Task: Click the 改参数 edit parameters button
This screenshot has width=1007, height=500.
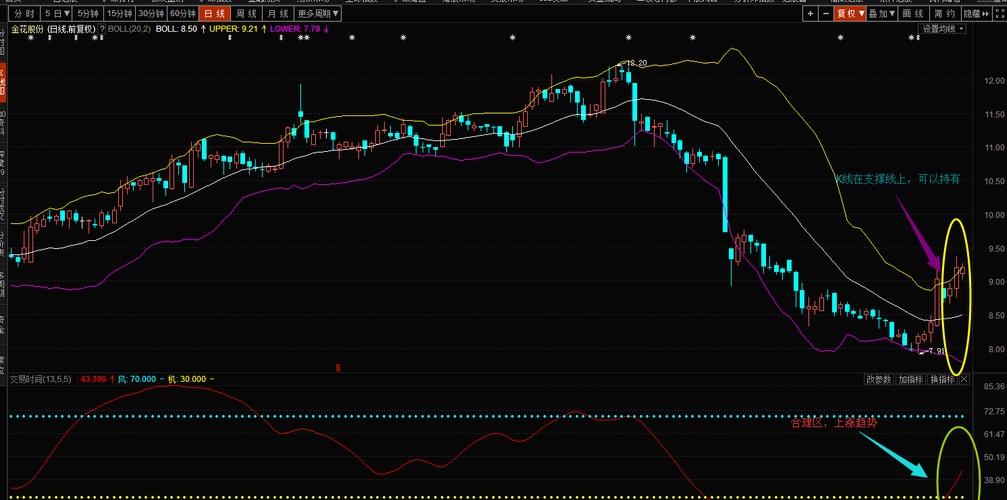Action: tap(879, 379)
